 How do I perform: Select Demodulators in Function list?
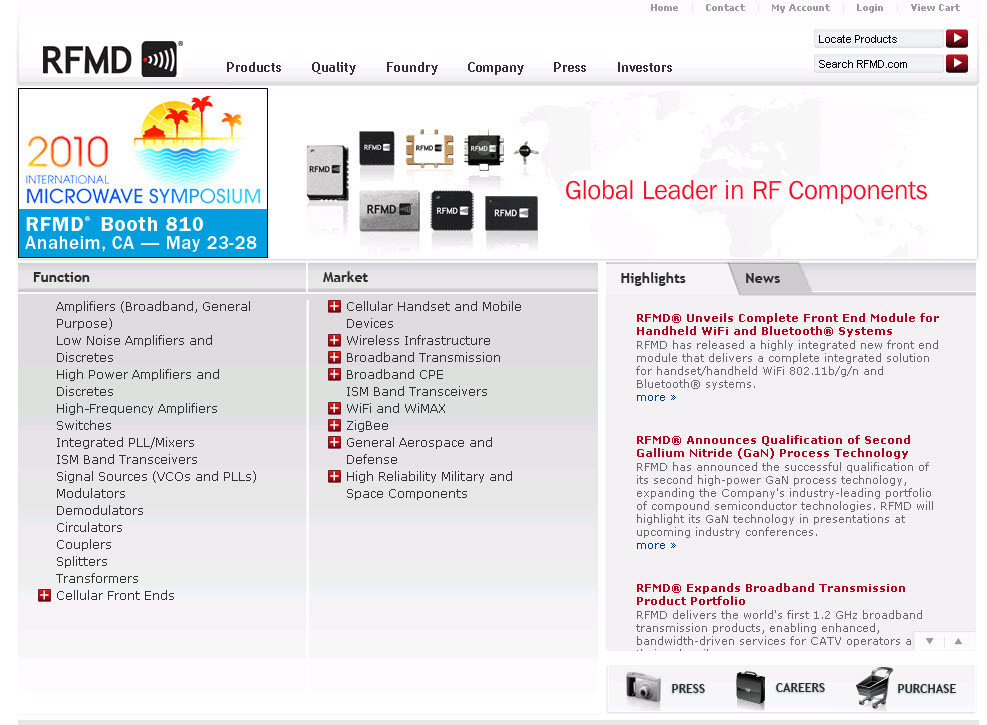tap(99, 510)
